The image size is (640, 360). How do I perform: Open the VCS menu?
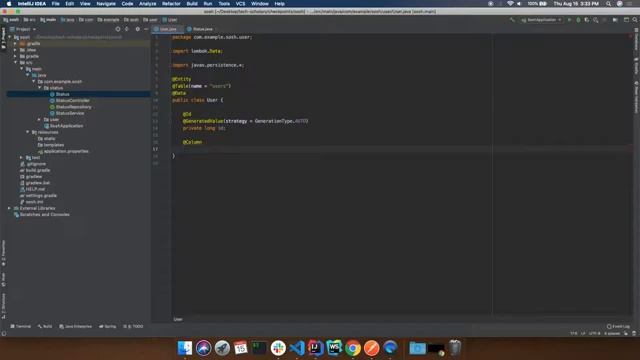(240, 4)
